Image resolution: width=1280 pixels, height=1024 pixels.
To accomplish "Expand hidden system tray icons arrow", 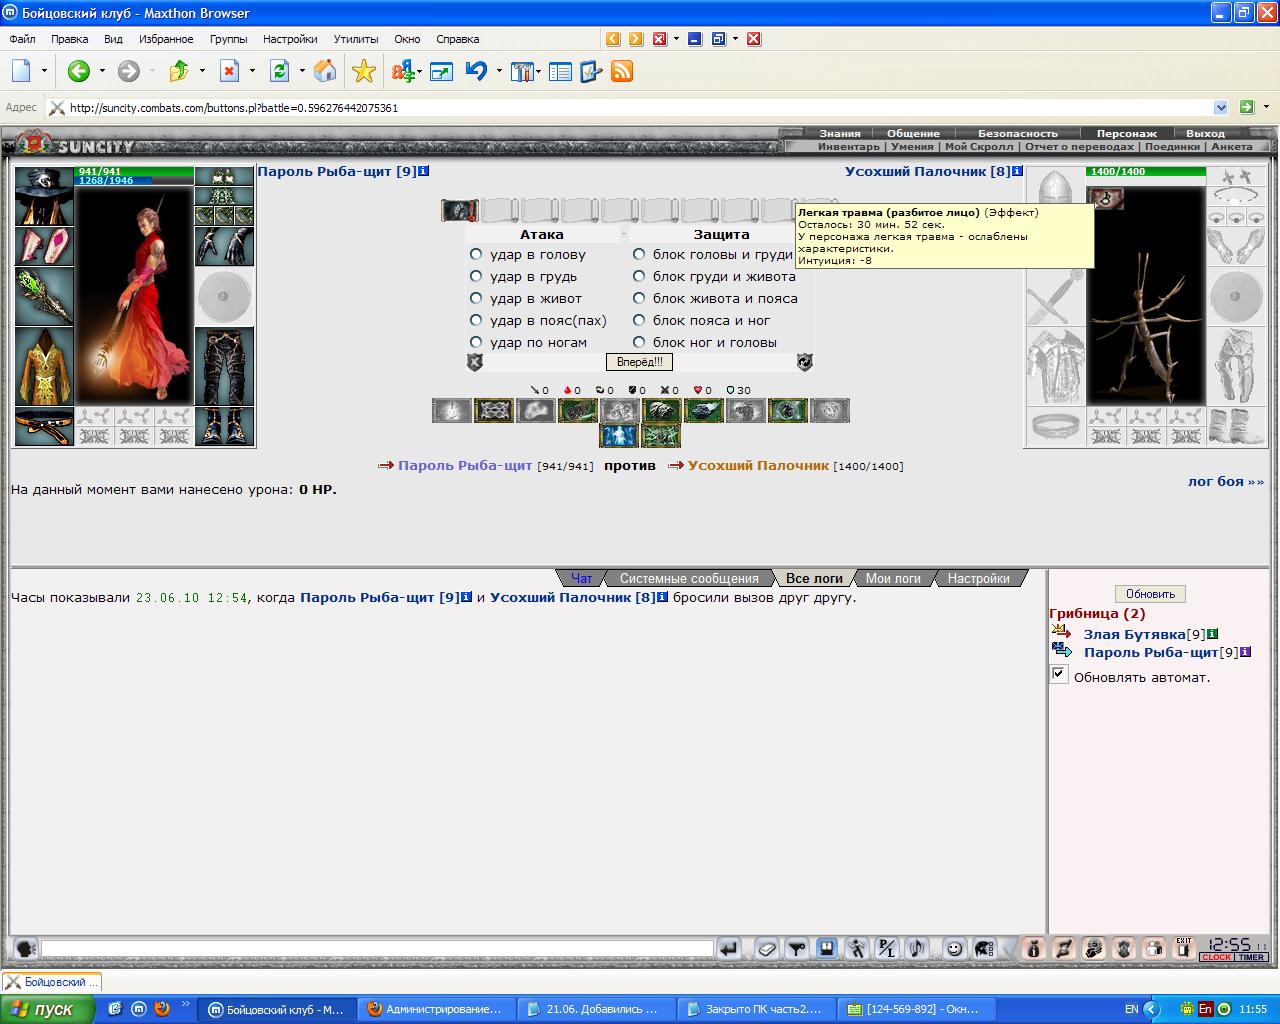I will [1152, 1009].
